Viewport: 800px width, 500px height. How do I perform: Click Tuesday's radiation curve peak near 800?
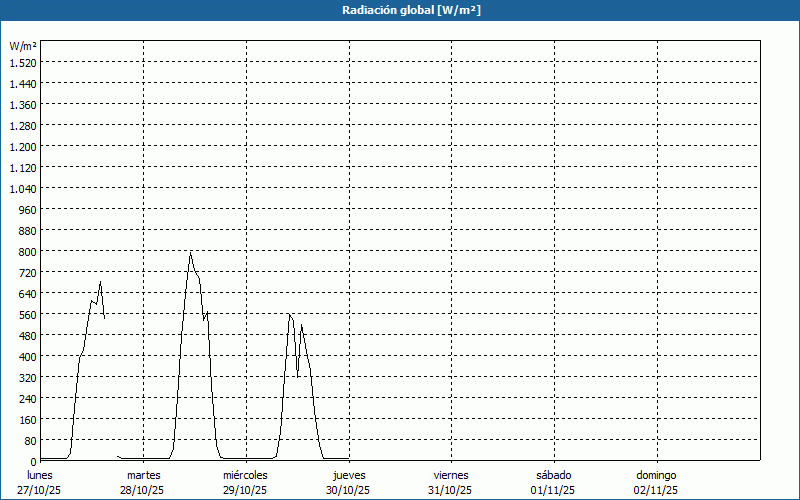coord(190,253)
